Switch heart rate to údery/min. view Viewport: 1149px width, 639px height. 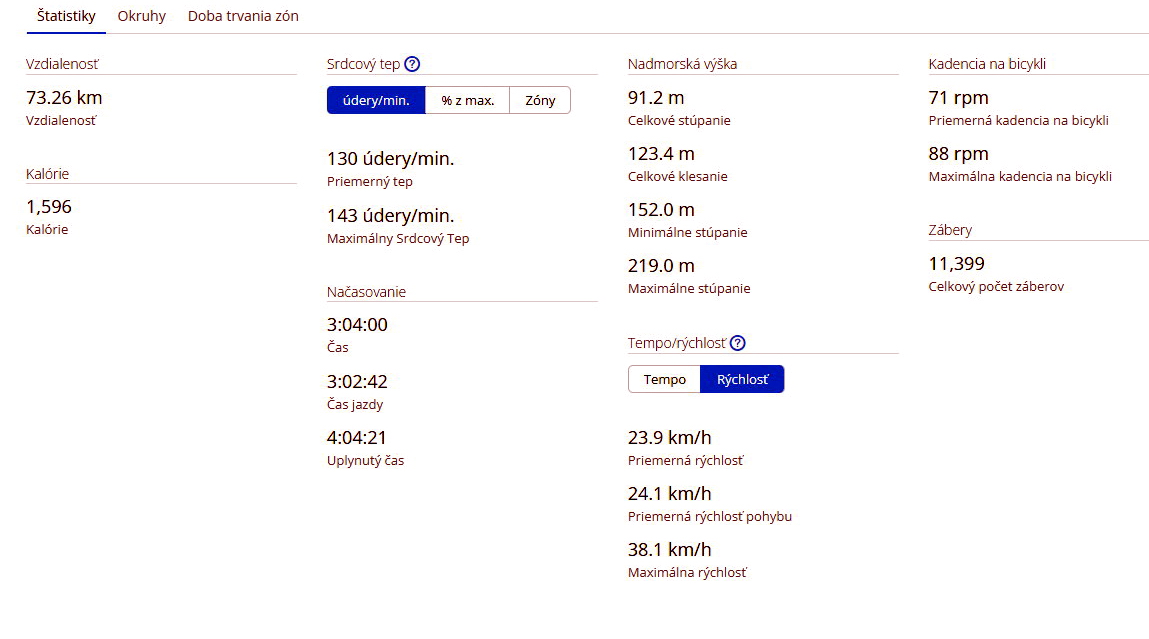pyautogui.click(x=376, y=100)
